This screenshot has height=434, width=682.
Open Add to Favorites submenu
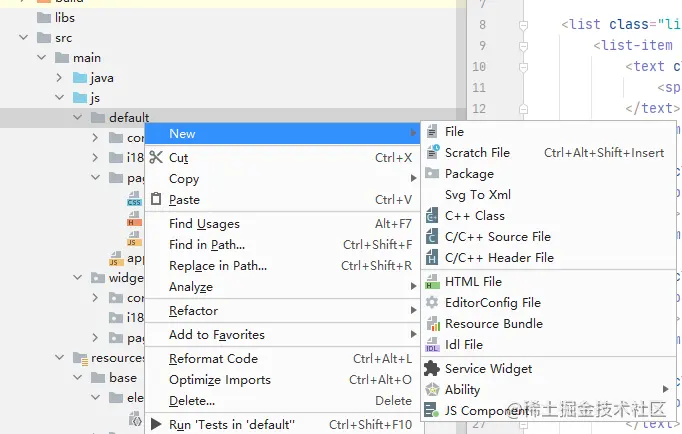coord(282,334)
